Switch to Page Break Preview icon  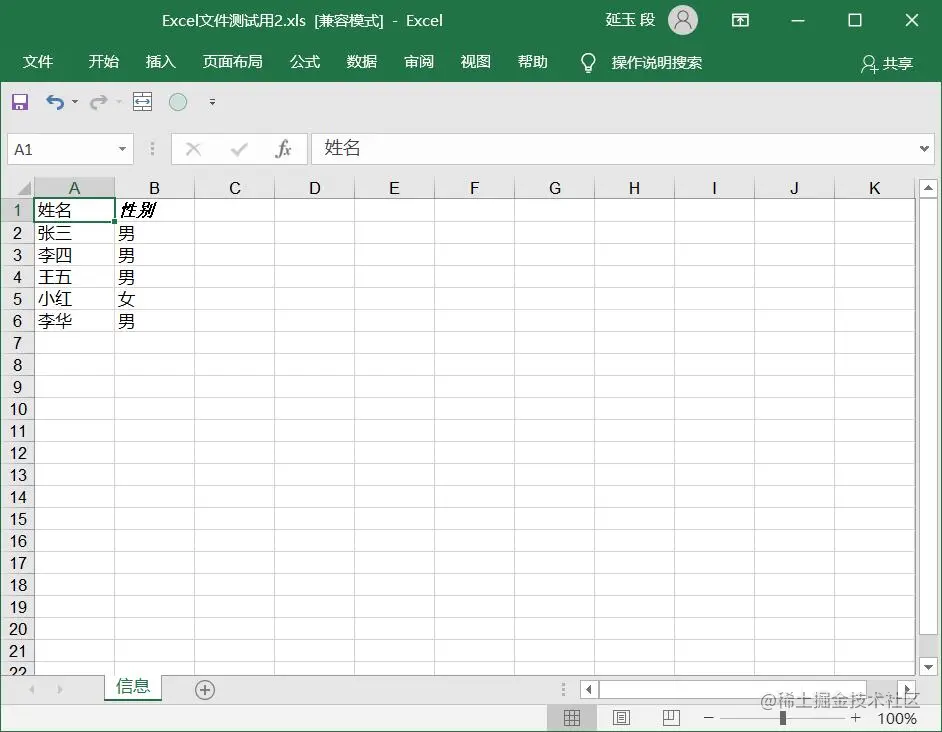[x=671, y=718]
